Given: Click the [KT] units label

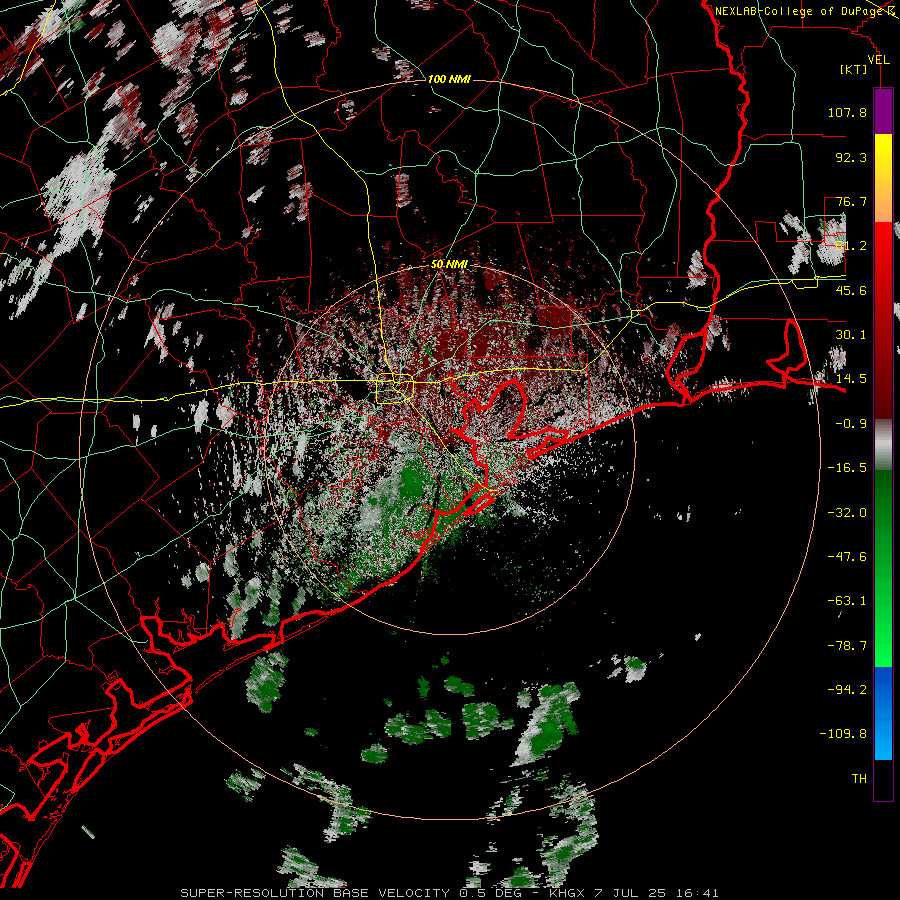Looking at the screenshot, I should (x=853, y=69).
